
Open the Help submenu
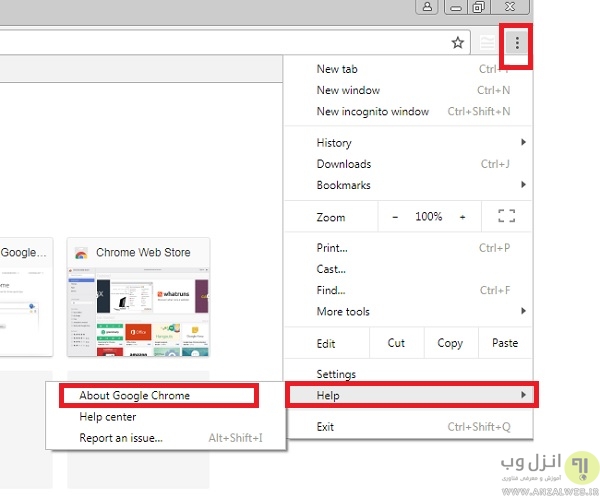pos(410,395)
